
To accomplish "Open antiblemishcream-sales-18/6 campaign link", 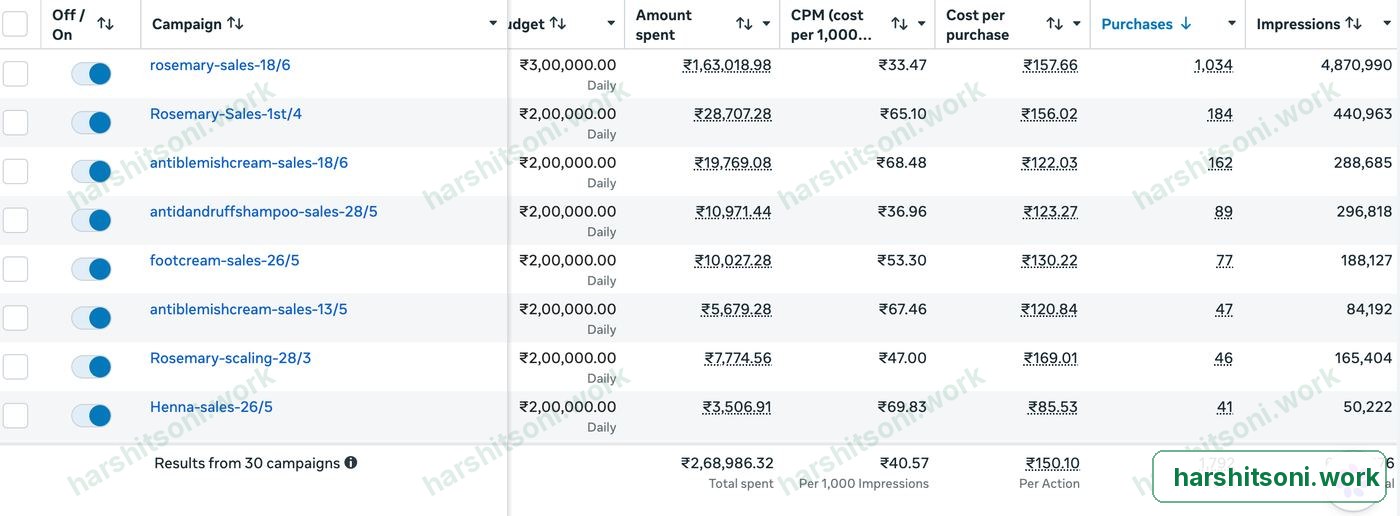I will [249, 163].
